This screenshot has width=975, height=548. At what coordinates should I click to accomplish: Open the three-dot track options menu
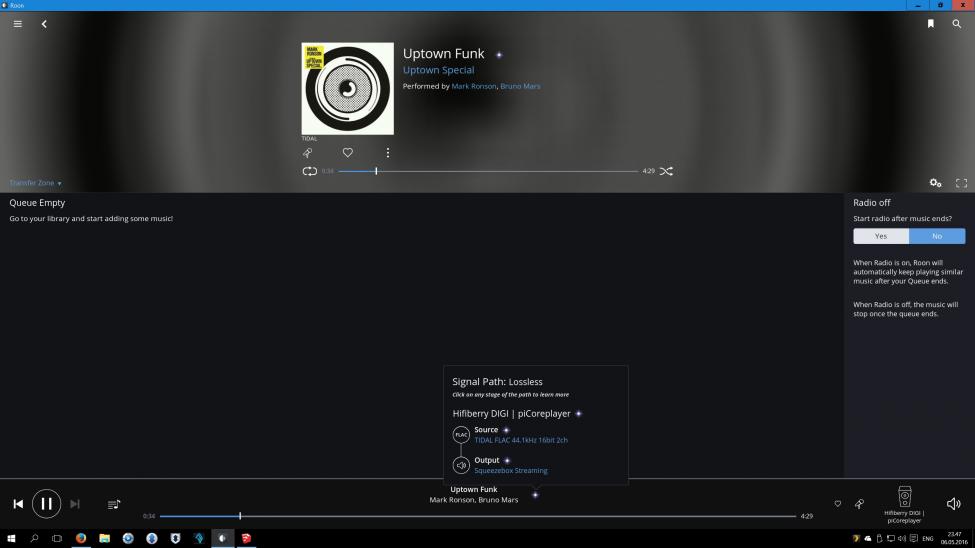click(387, 152)
